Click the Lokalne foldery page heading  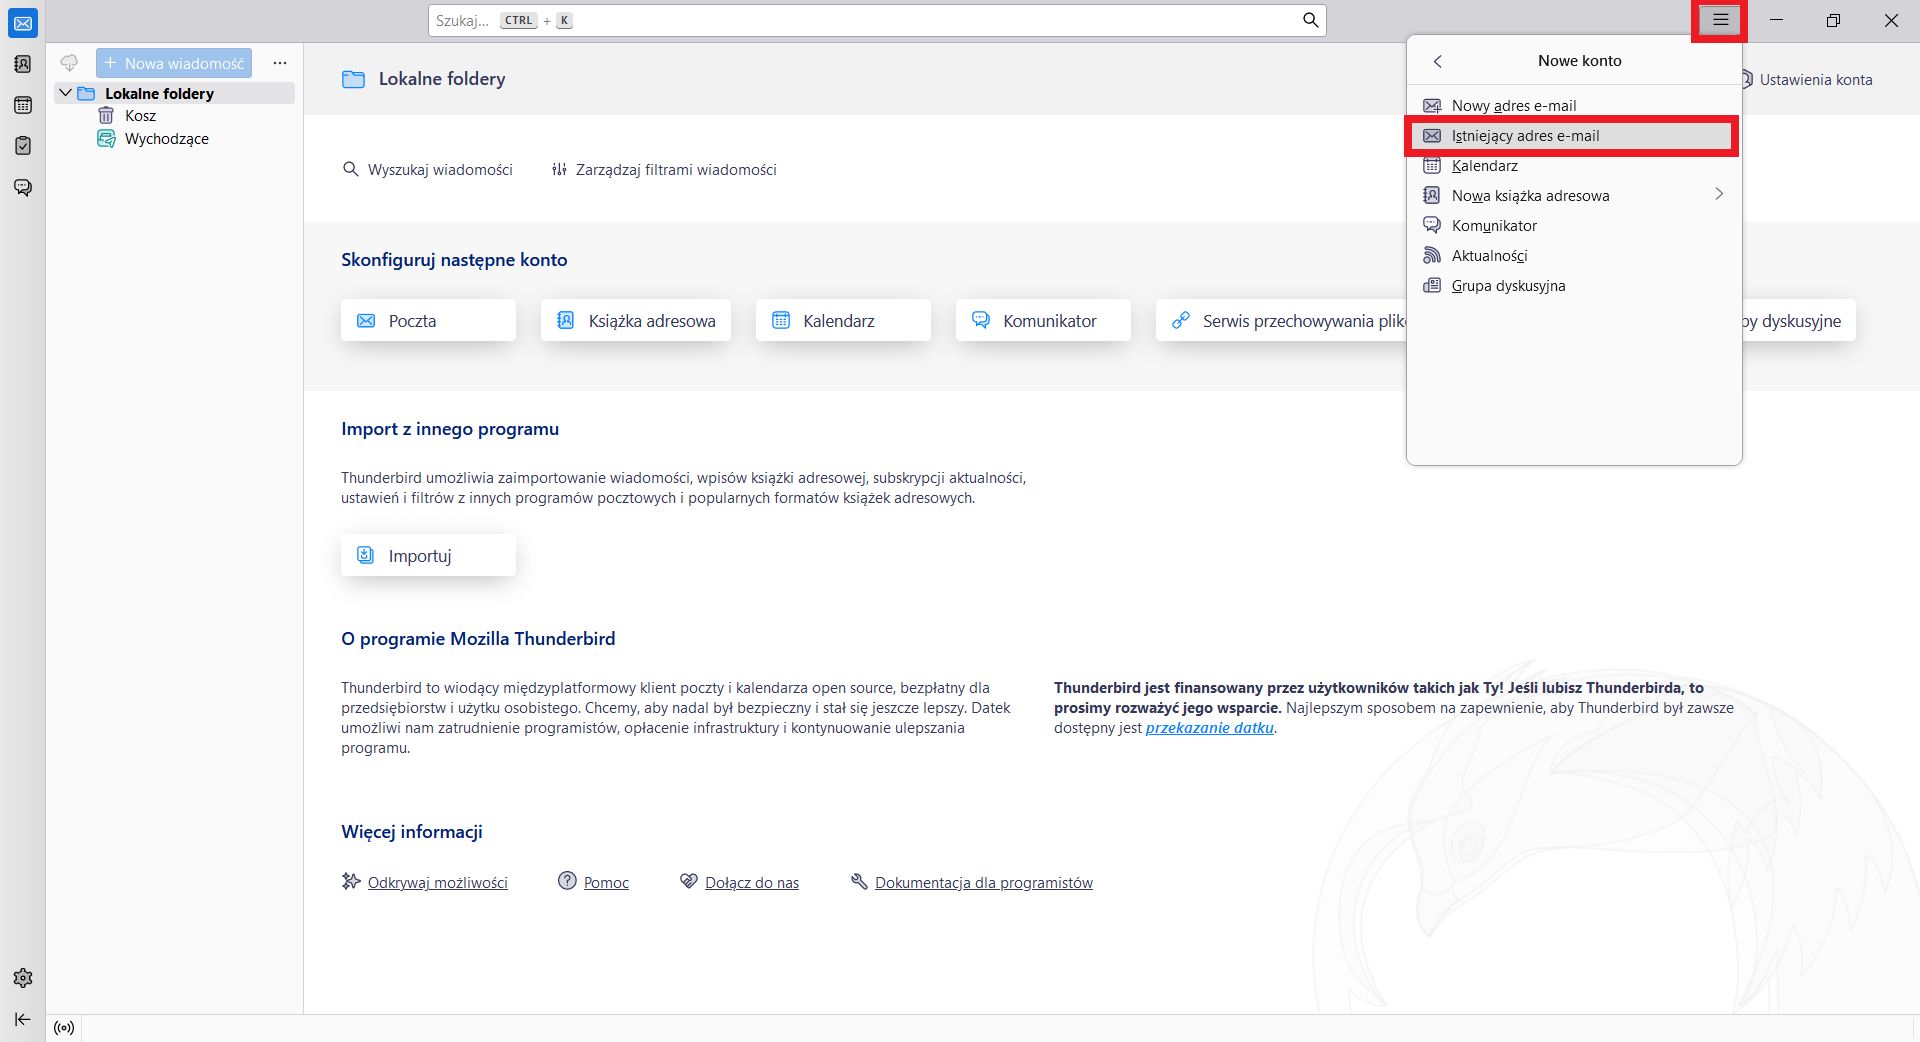pyautogui.click(x=442, y=79)
